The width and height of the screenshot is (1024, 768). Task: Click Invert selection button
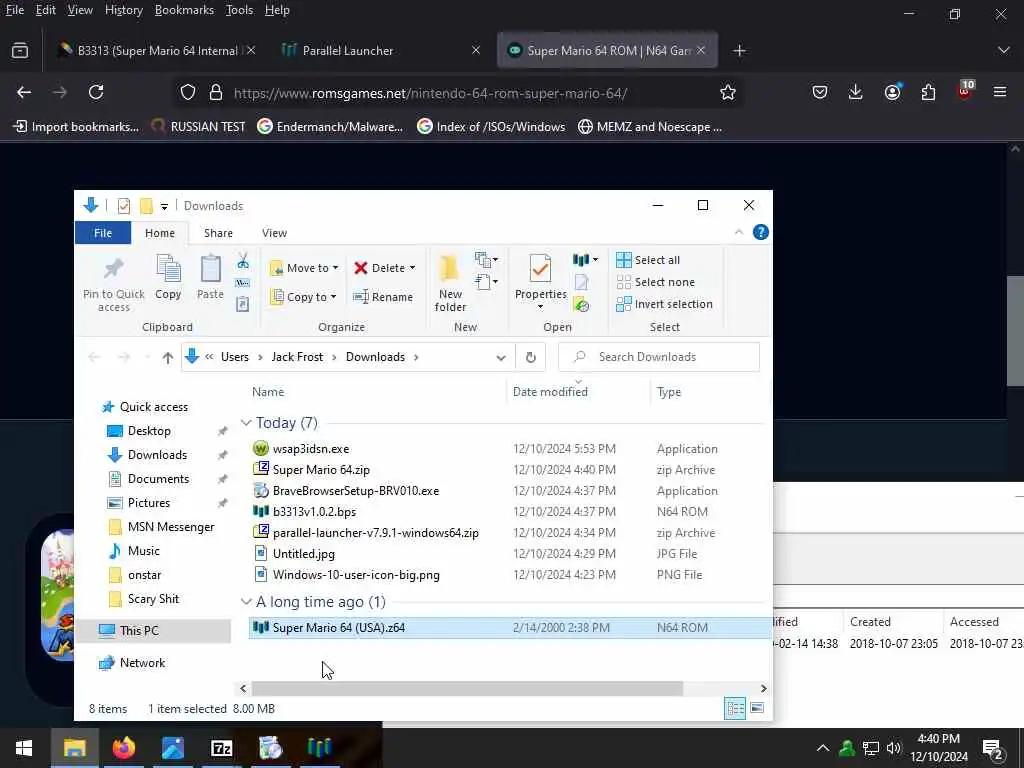(664, 304)
